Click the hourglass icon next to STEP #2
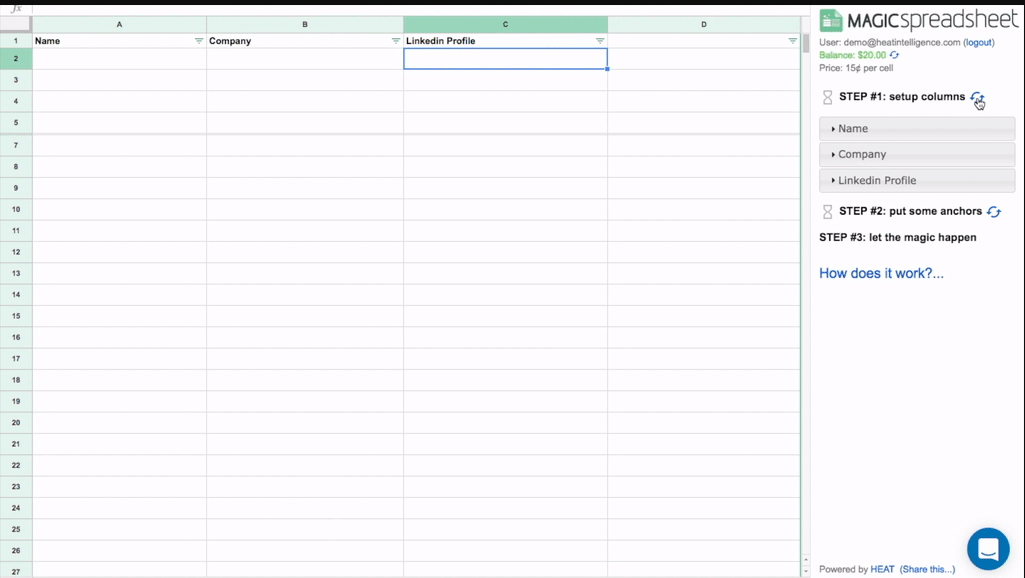 click(x=827, y=212)
